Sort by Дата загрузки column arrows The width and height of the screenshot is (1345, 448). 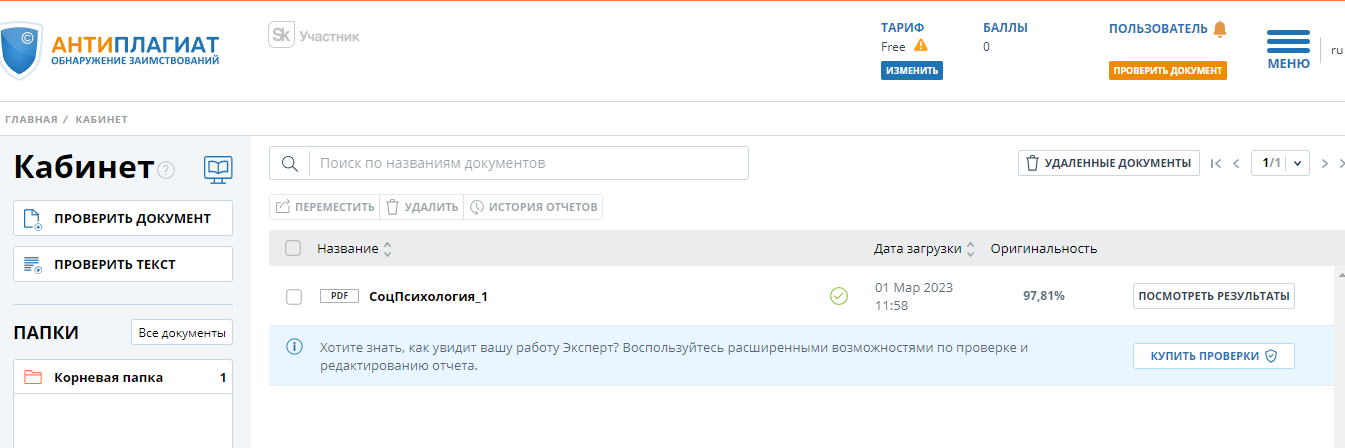tap(970, 249)
